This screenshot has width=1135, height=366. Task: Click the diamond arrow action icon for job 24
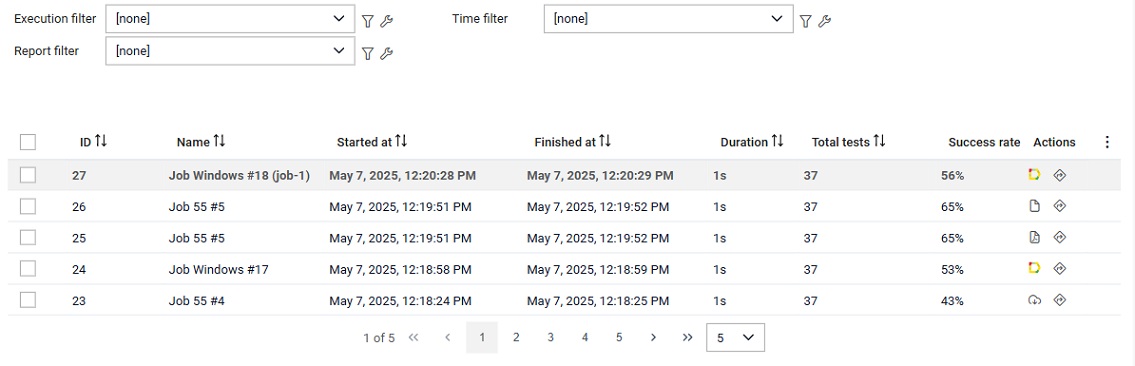click(x=1060, y=268)
